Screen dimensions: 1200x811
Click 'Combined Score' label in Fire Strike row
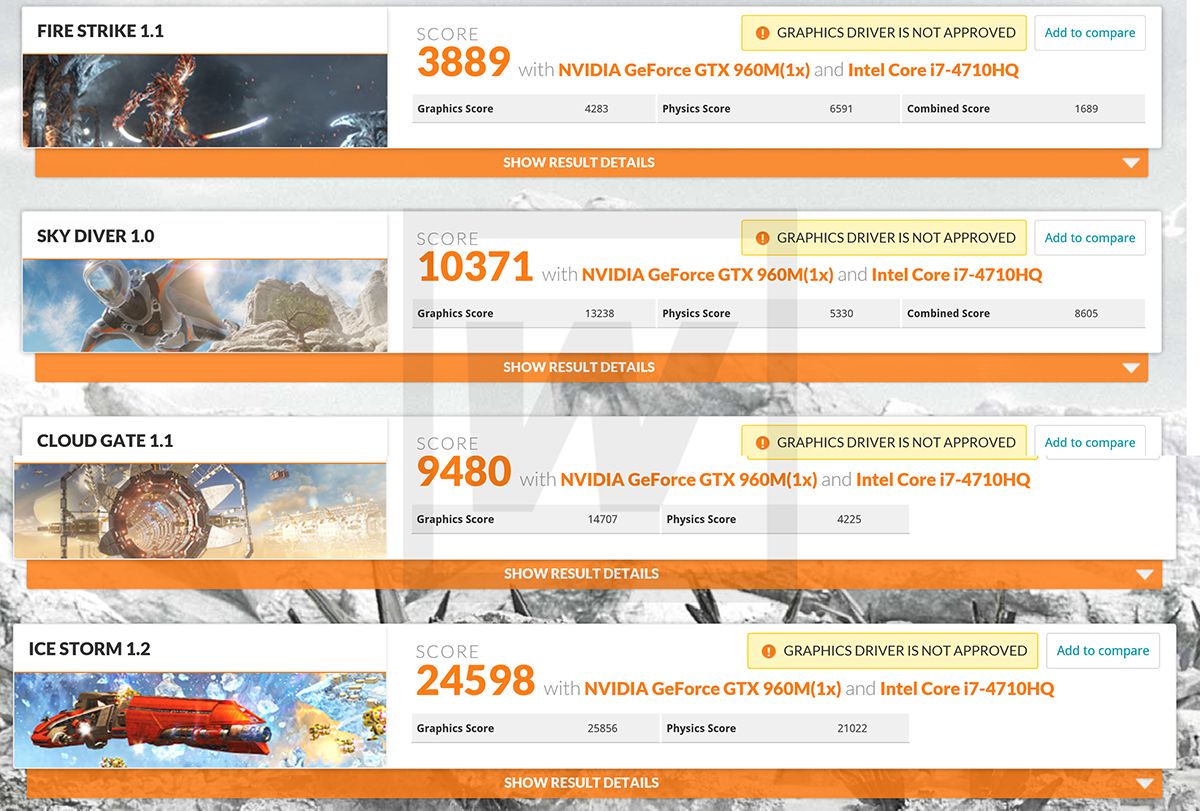click(948, 109)
